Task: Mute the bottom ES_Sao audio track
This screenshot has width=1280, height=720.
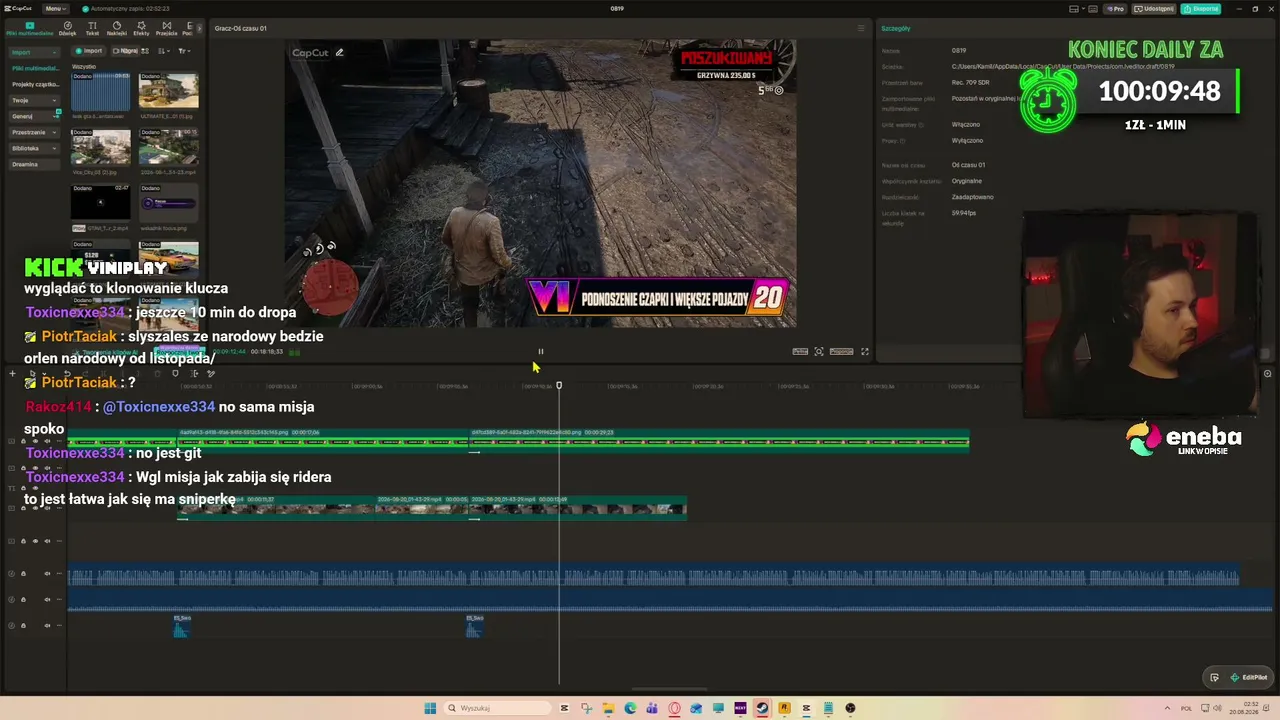Action: tap(47, 626)
